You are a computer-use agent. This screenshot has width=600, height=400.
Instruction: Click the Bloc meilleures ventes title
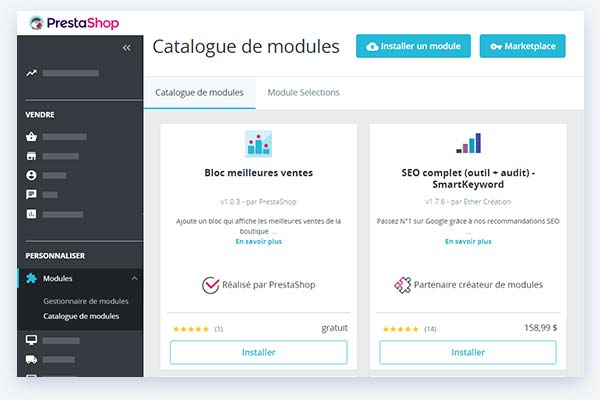click(259, 173)
